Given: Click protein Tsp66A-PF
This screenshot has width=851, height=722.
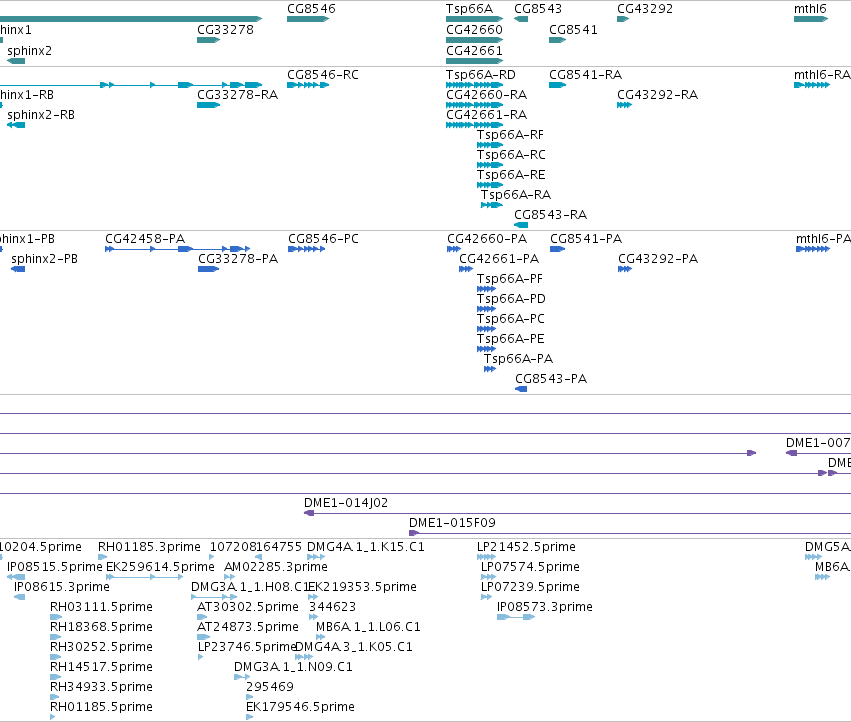Looking at the screenshot, I should [x=486, y=289].
